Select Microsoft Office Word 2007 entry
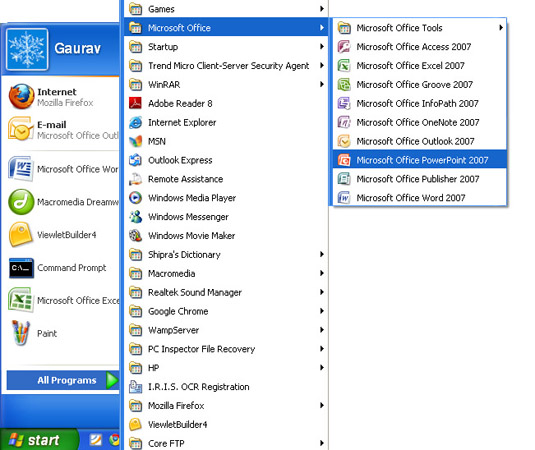 click(419, 198)
